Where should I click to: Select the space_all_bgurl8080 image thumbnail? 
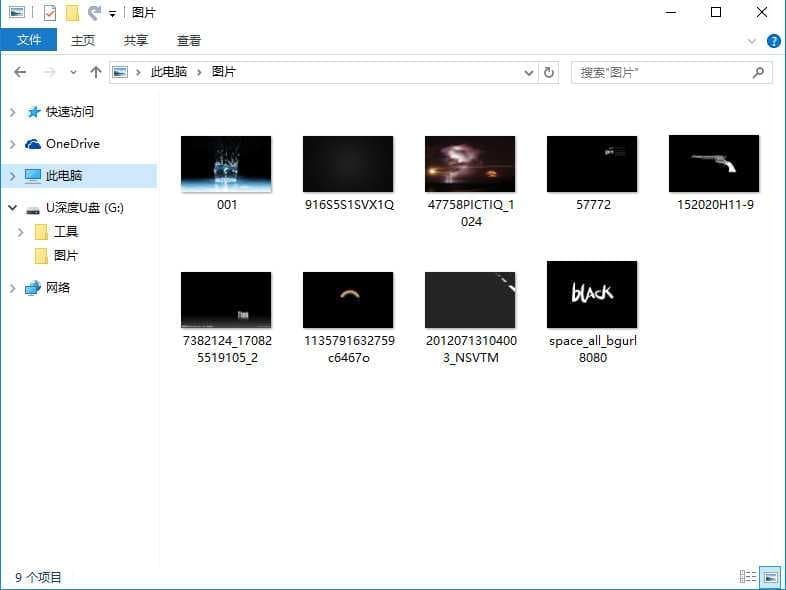(592, 295)
